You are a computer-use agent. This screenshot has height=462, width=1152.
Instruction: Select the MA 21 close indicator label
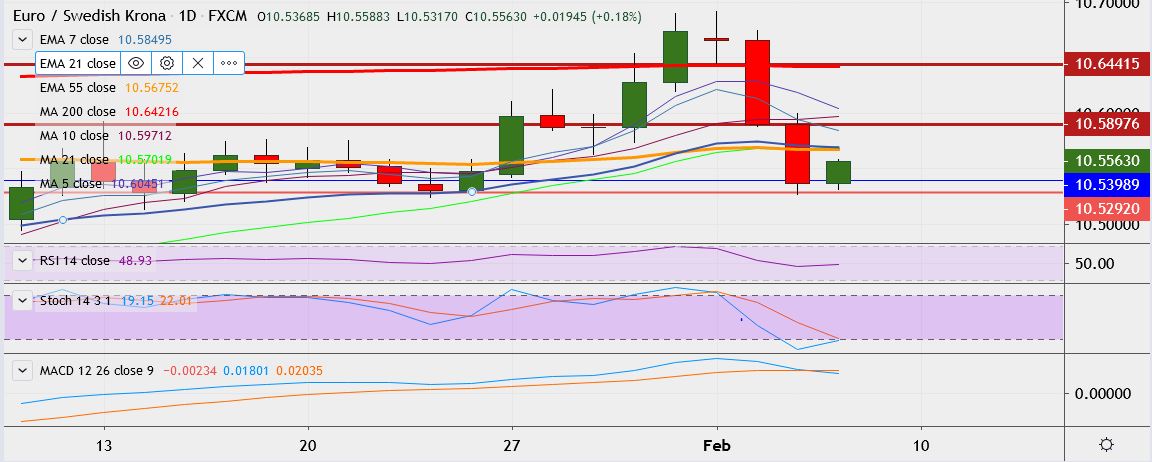[x=74, y=159]
